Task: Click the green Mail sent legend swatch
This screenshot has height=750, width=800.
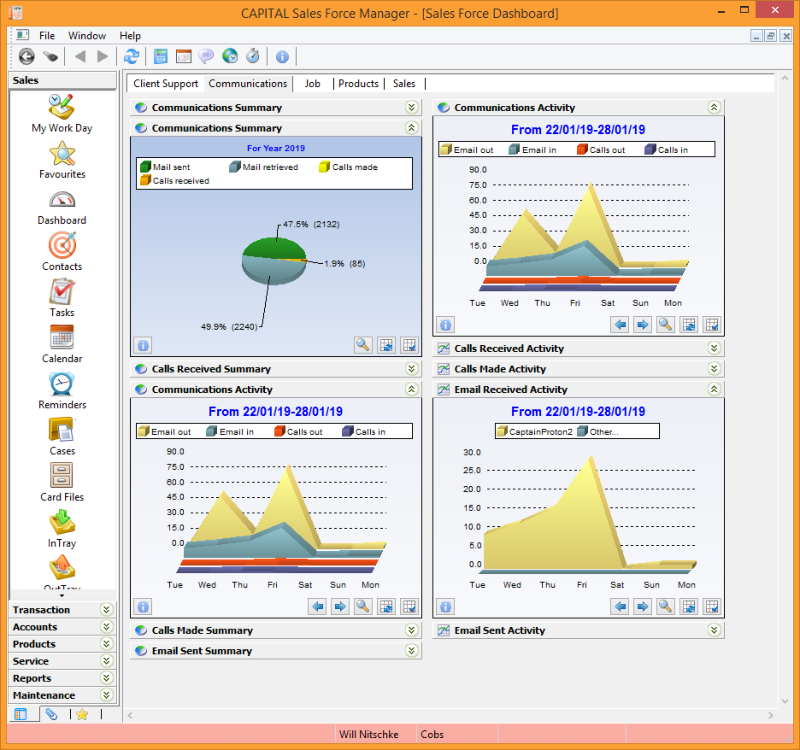Action: click(x=145, y=167)
